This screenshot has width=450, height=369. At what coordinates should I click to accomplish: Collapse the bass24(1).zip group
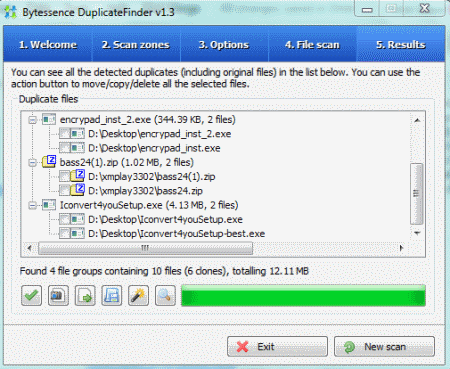click(32, 163)
